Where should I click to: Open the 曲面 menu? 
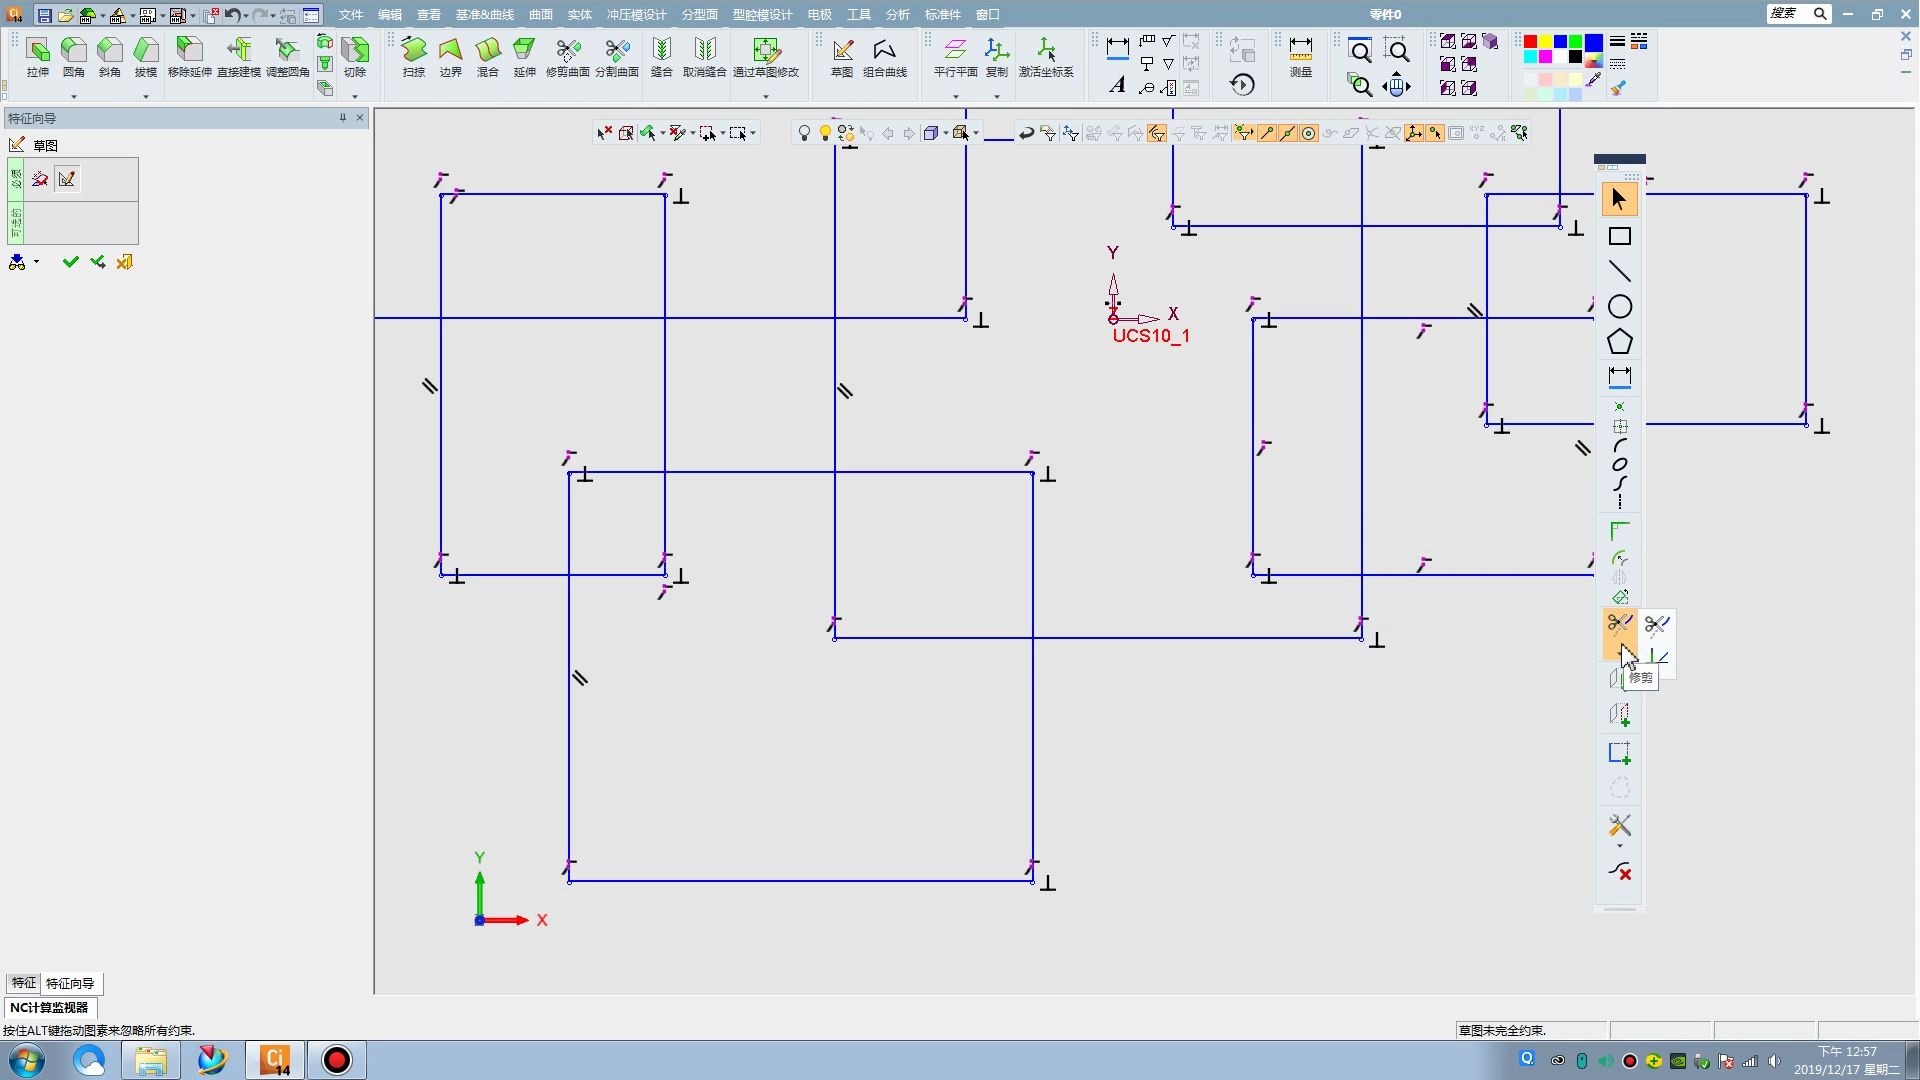point(540,14)
